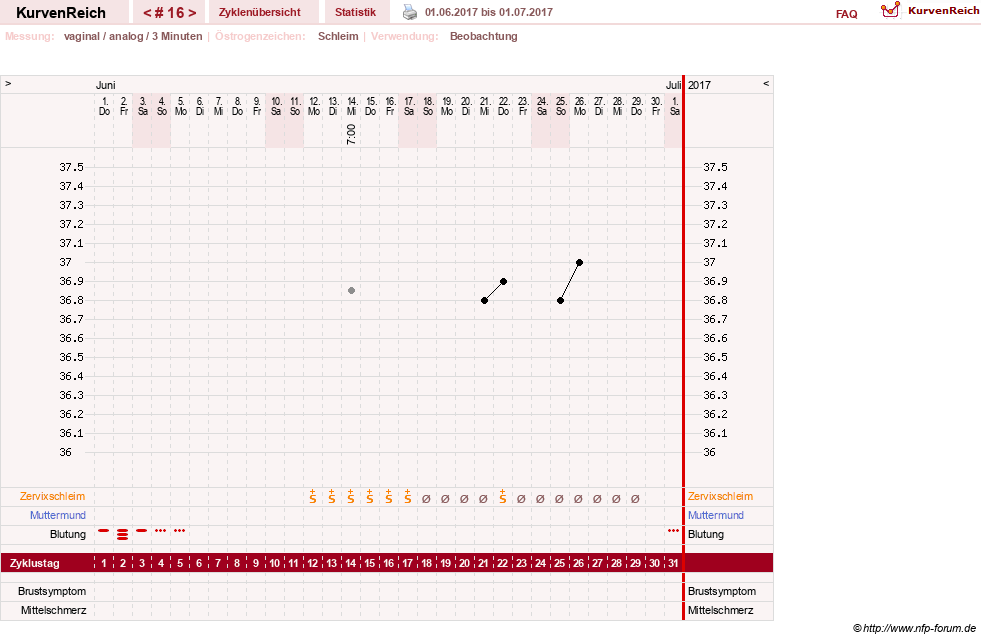Click the S+ mucus symbol on cycle day 16
Image resolution: width=981 pixels, height=640 pixels.
tap(389, 497)
